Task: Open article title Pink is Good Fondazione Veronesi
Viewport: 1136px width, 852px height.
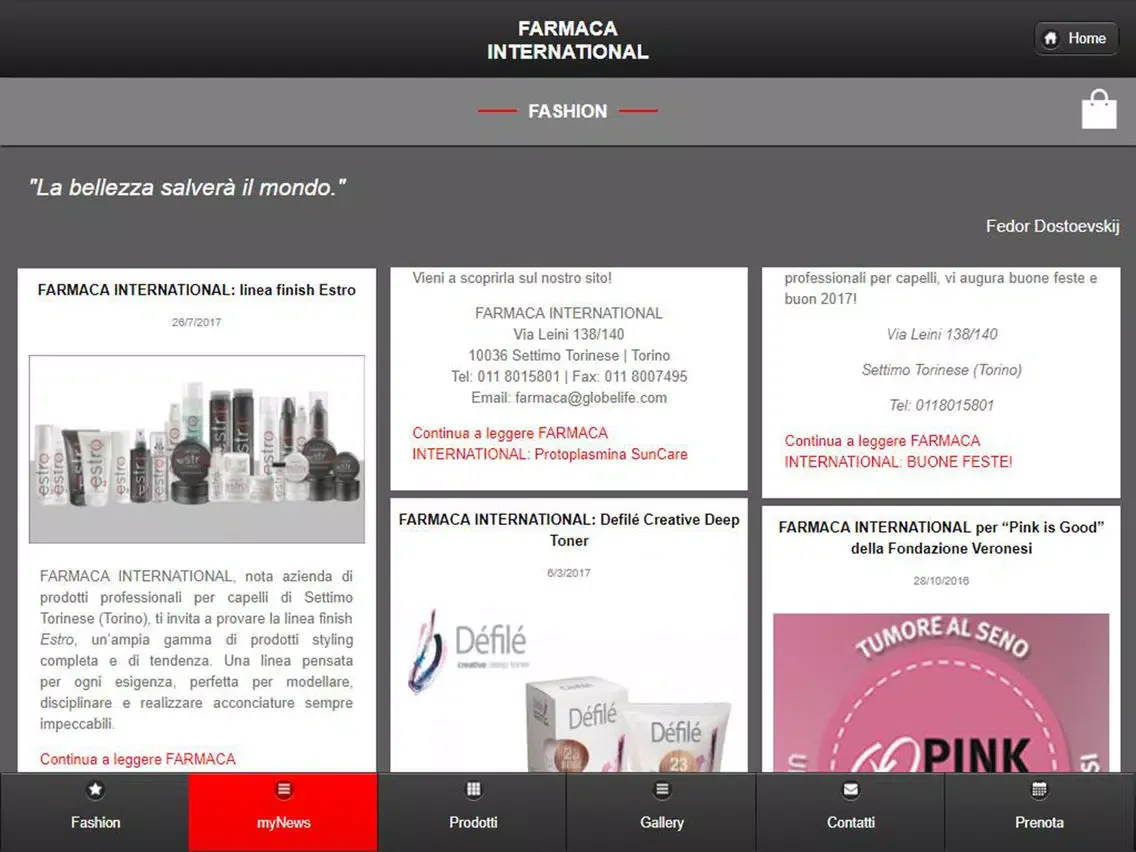Action: pyautogui.click(x=941, y=538)
